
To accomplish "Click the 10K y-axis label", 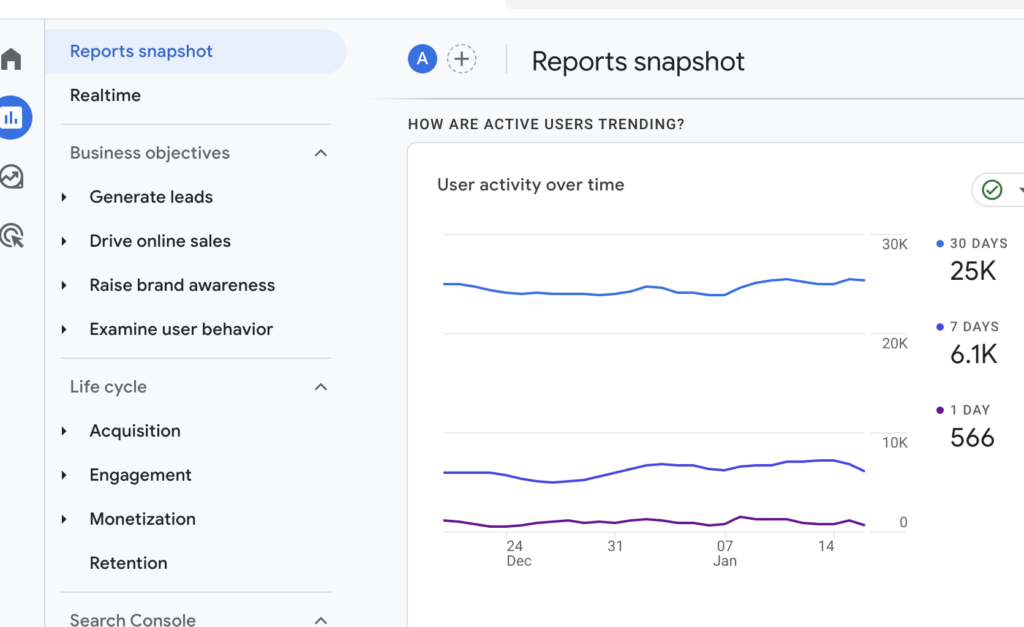I will point(895,443).
